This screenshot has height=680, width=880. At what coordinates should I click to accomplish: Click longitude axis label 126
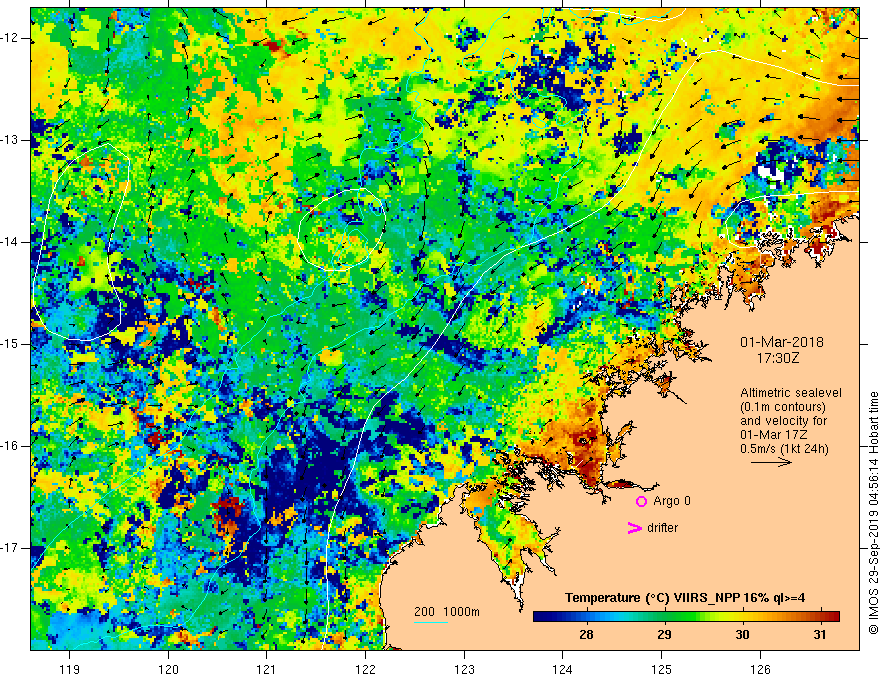pos(760,669)
